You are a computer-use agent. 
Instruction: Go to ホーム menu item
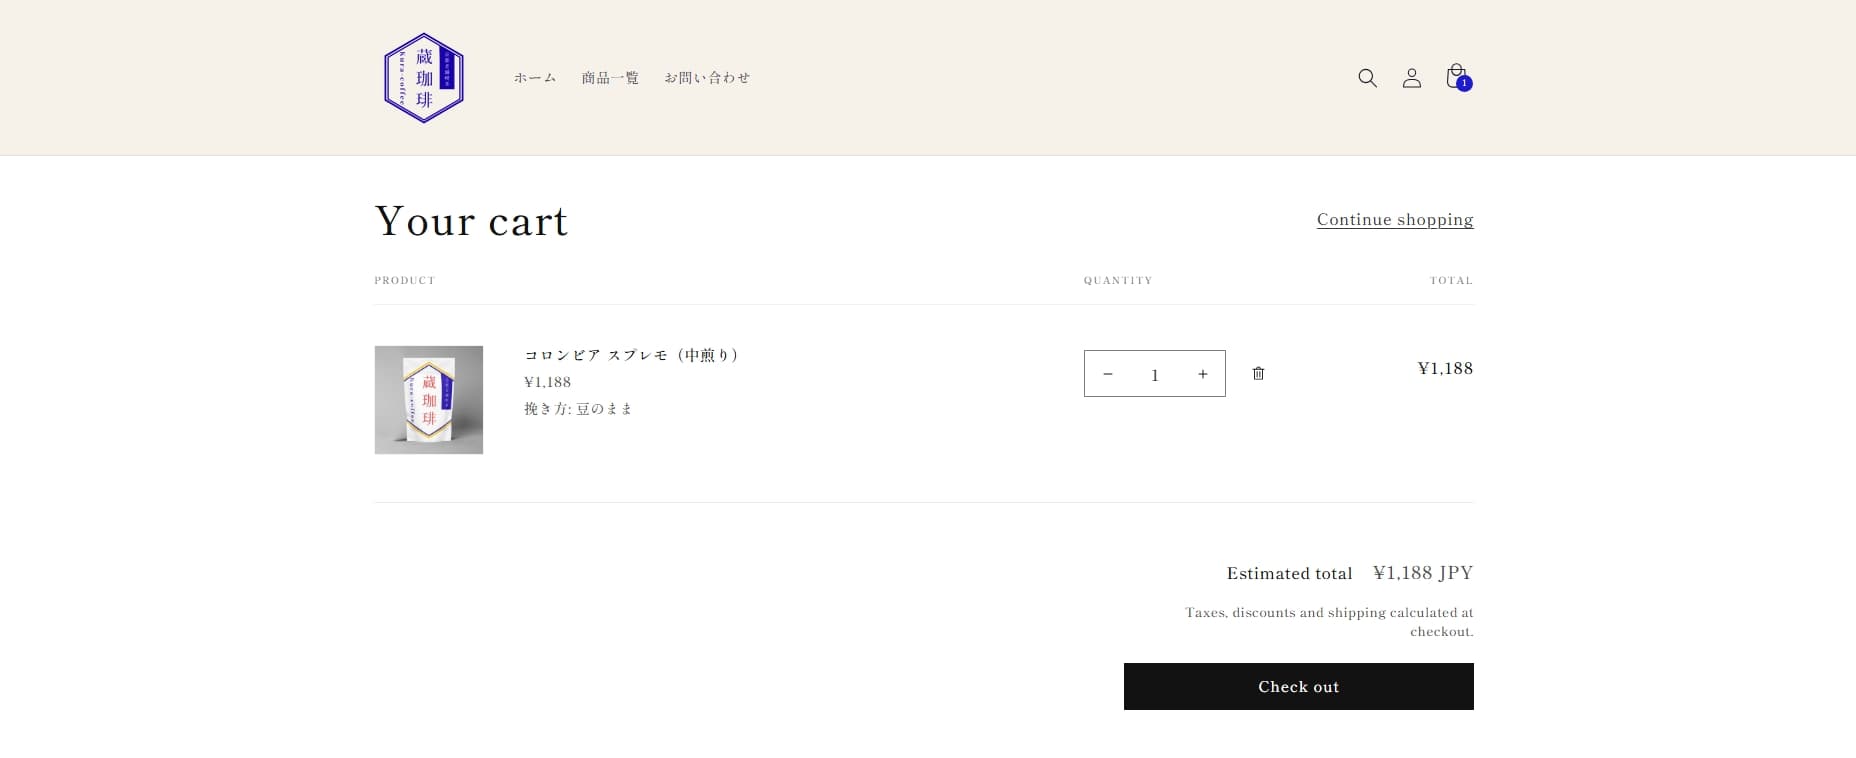point(535,78)
